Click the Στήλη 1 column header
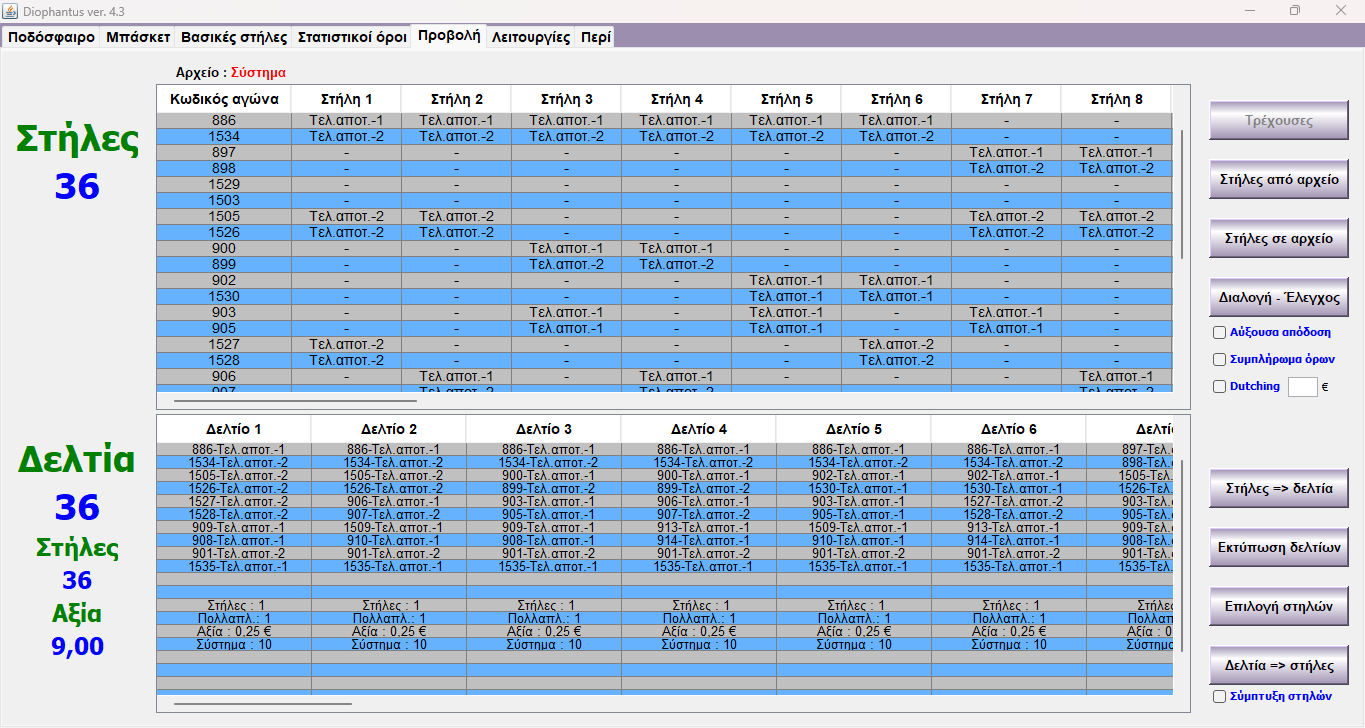This screenshot has width=1365, height=728. [347, 99]
